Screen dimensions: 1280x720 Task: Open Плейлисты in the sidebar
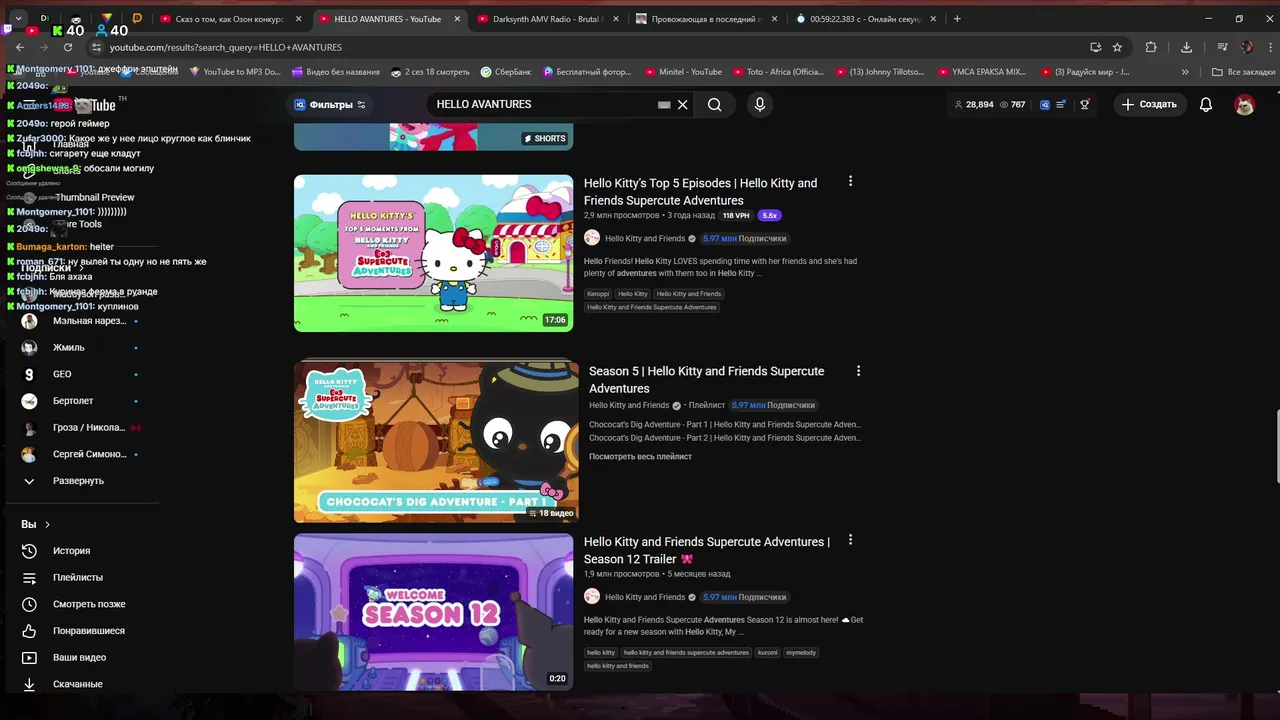tap(78, 577)
